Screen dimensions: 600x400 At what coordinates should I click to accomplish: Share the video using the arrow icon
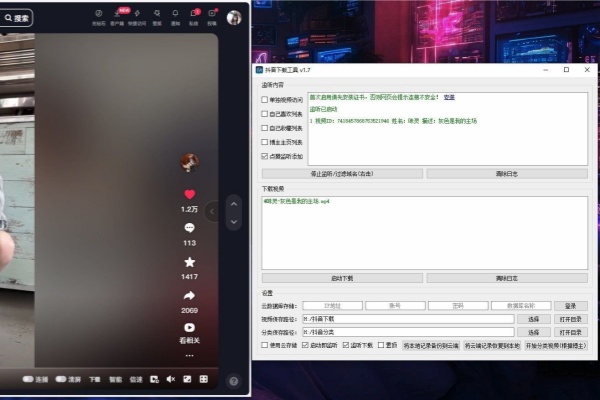[189, 296]
